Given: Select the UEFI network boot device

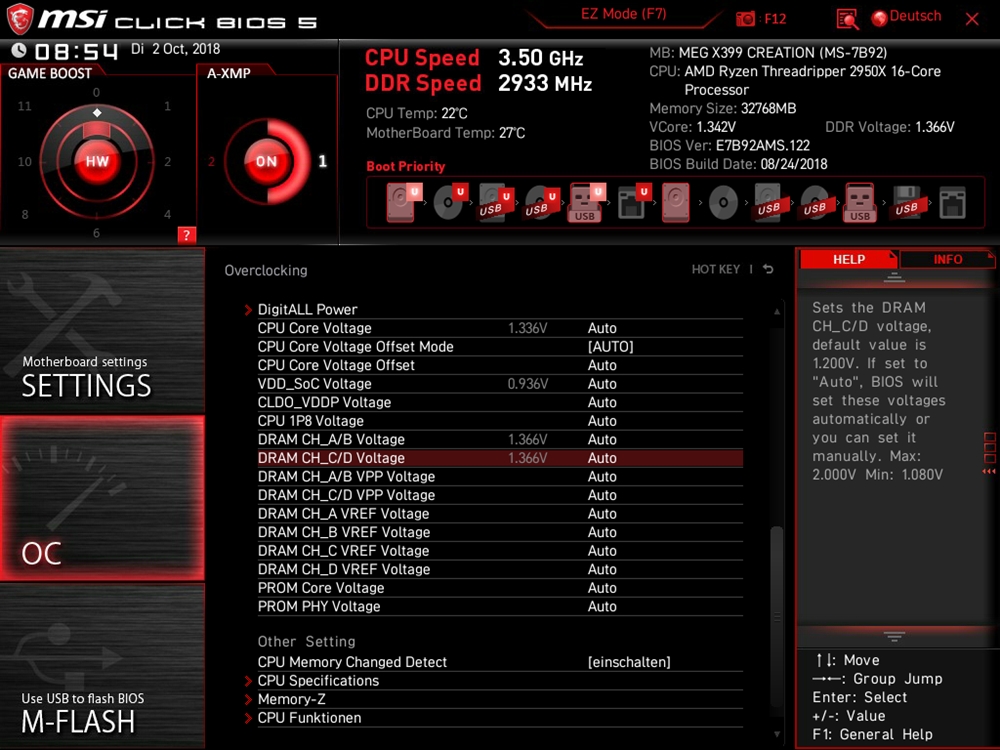Looking at the screenshot, I should coord(633,202).
